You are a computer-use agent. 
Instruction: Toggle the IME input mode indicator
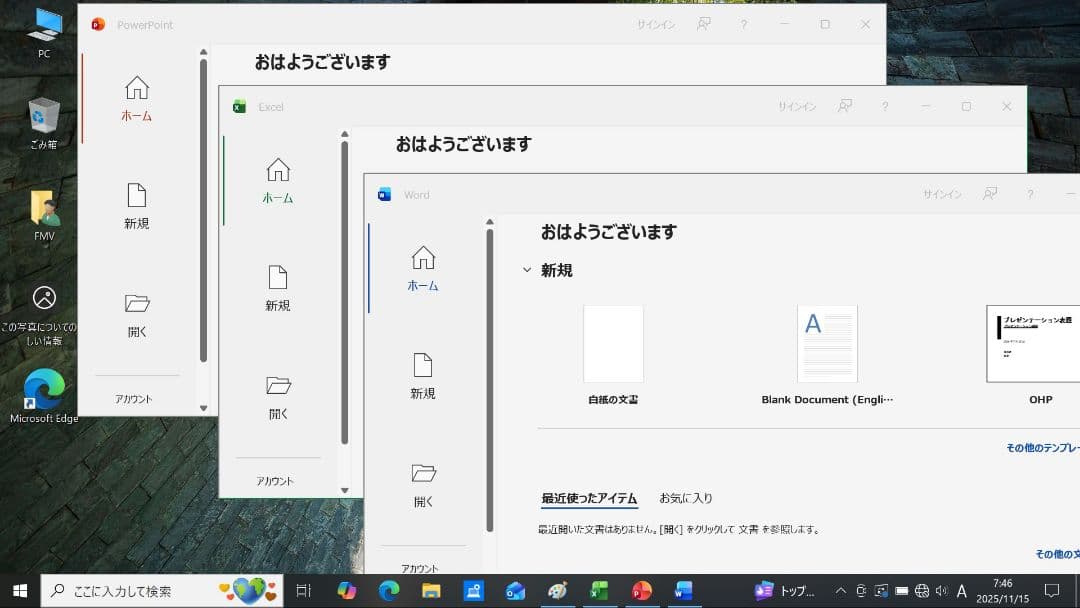pos(961,590)
